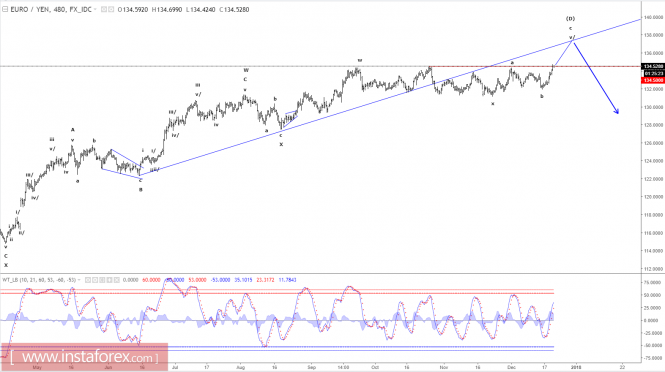
Task: Click the second WT_LB legend control icon
Action: coord(95,280)
